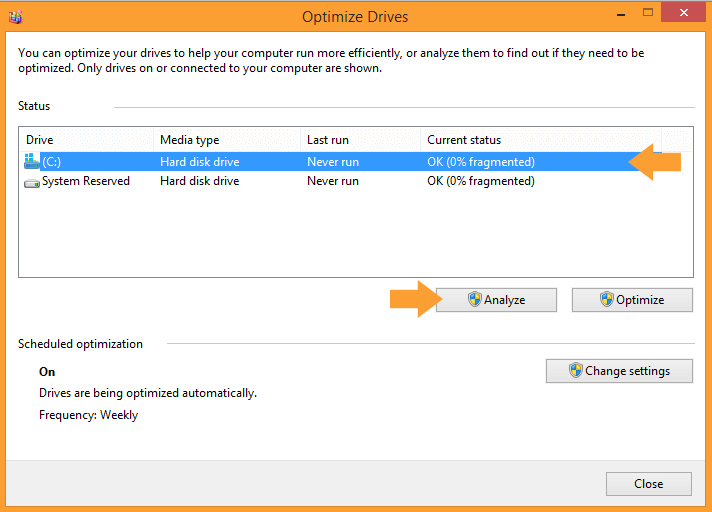
Task: Click the shield icon on Analyze button
Action: (475, 300)
